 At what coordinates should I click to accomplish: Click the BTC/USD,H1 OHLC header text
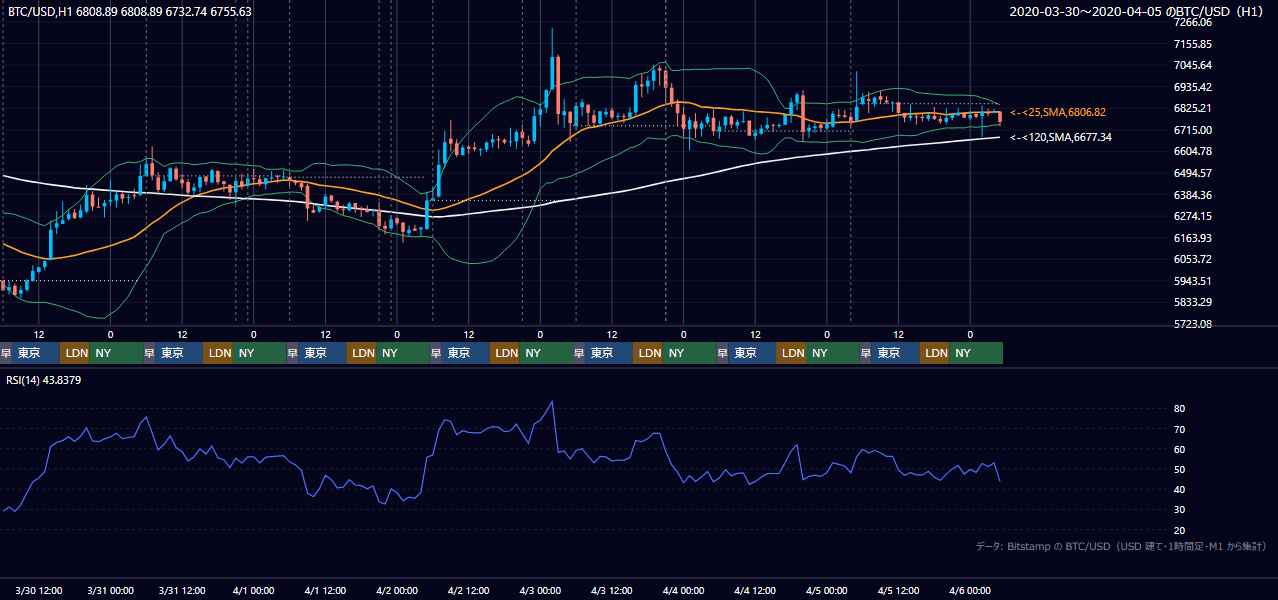click(x=129, y=11)
